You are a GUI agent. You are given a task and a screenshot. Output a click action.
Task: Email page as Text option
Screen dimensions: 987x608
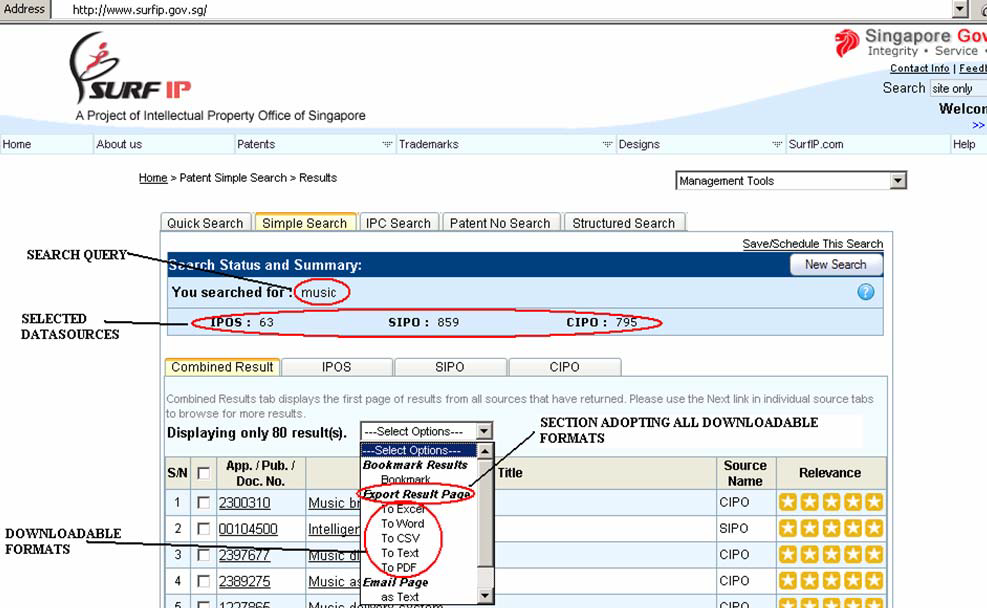pyautogui.click(x=400, y=597)
